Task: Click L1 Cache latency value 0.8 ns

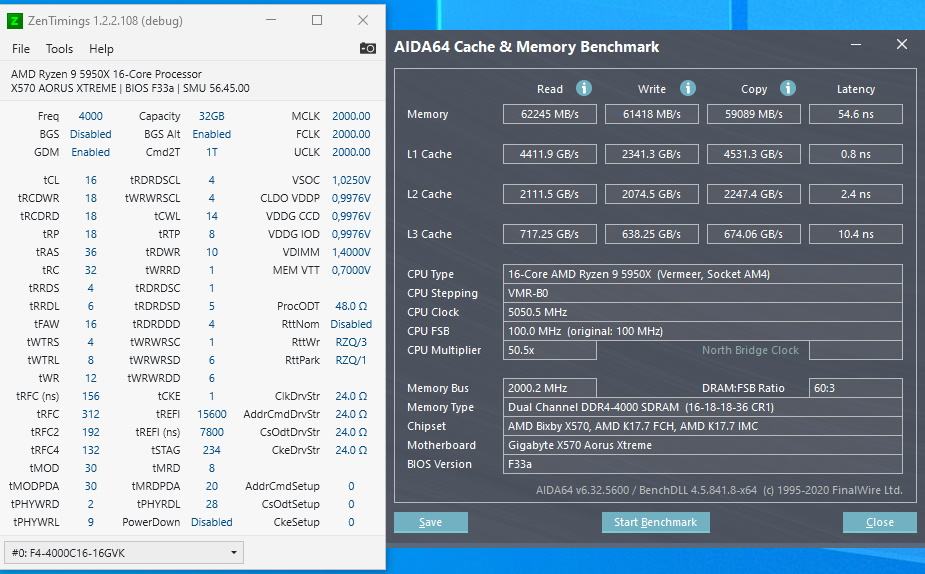Action: (856, 154)
